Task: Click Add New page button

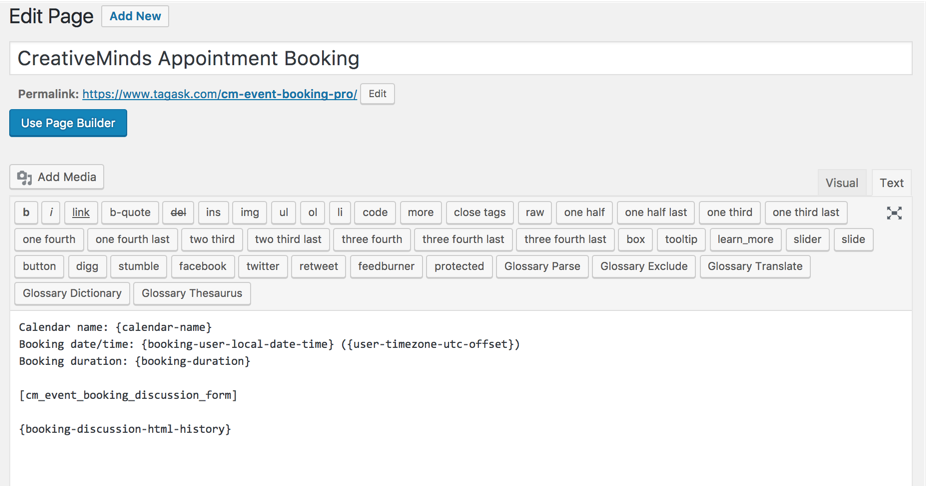Action: (x=135, y=16)
